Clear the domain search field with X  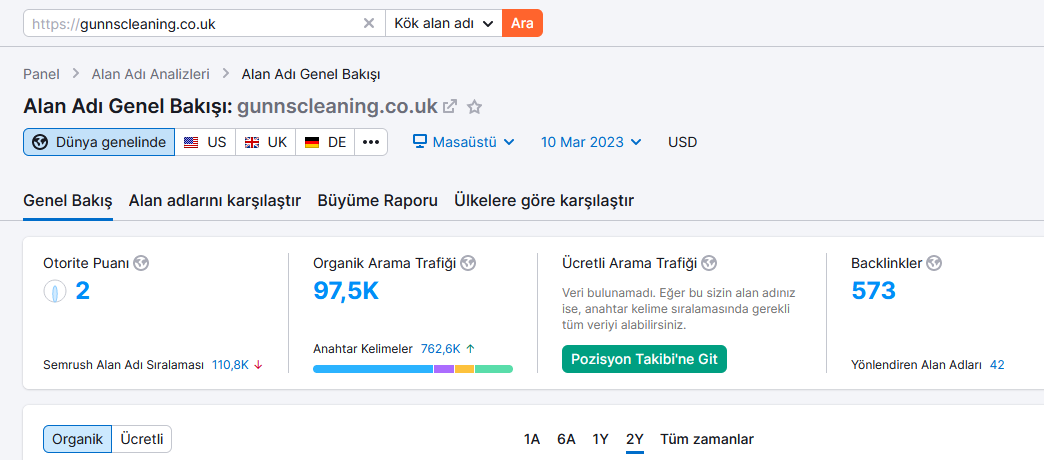[x=369, y=23]
